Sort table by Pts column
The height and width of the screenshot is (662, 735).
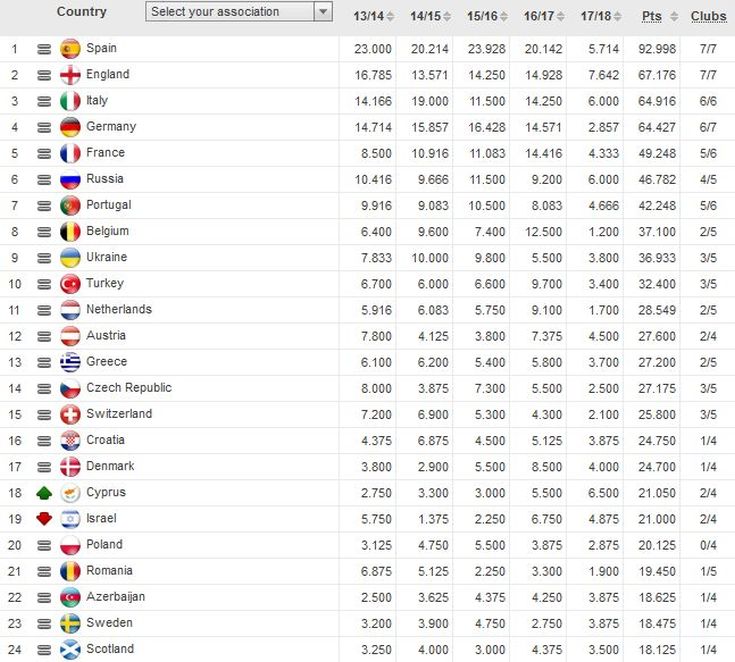pos(656,17)
